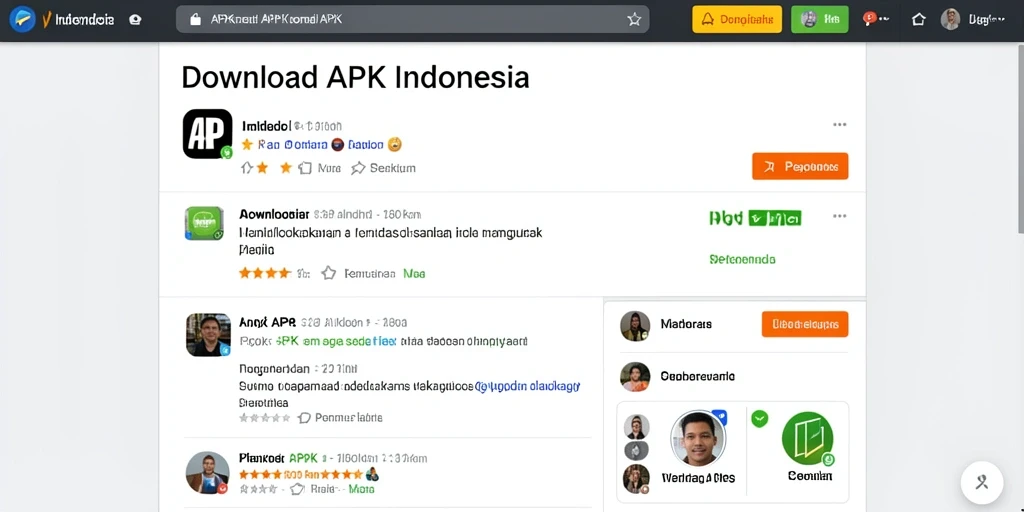Click the lock icon in address bar
1024x512 pixels.
pyautogui.click(x=195, y=20)
